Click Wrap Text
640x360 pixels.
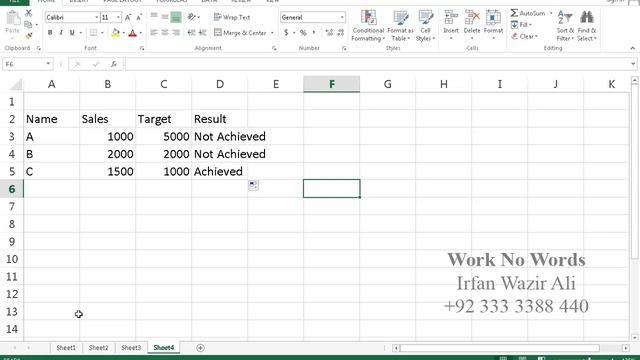pyautogui.click(x=232, y=17)
